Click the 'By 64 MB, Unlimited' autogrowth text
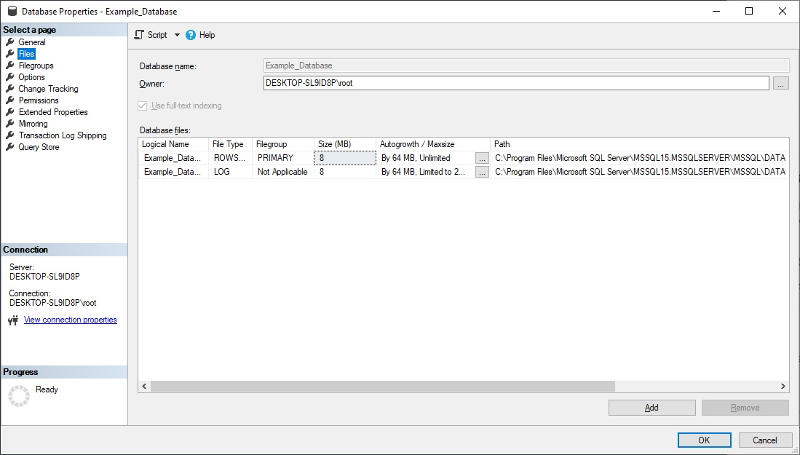Screen dimensions: 800x455 tap(416, 158)
